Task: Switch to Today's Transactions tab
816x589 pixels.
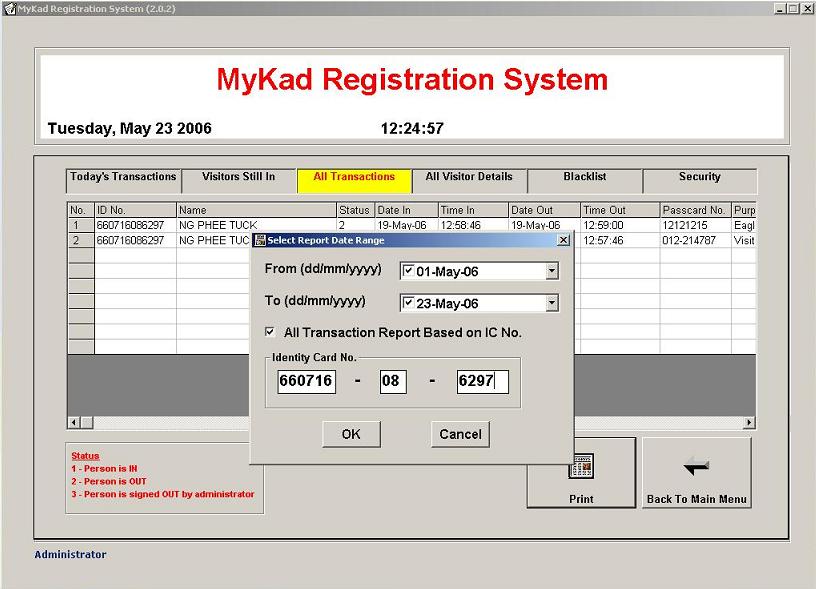Action: (x=123, y=178)
